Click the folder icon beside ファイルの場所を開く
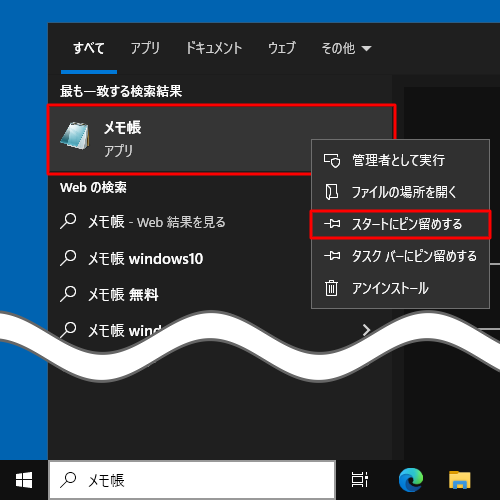The width and height of the screenshot is (500, 500). pos(332,192)
